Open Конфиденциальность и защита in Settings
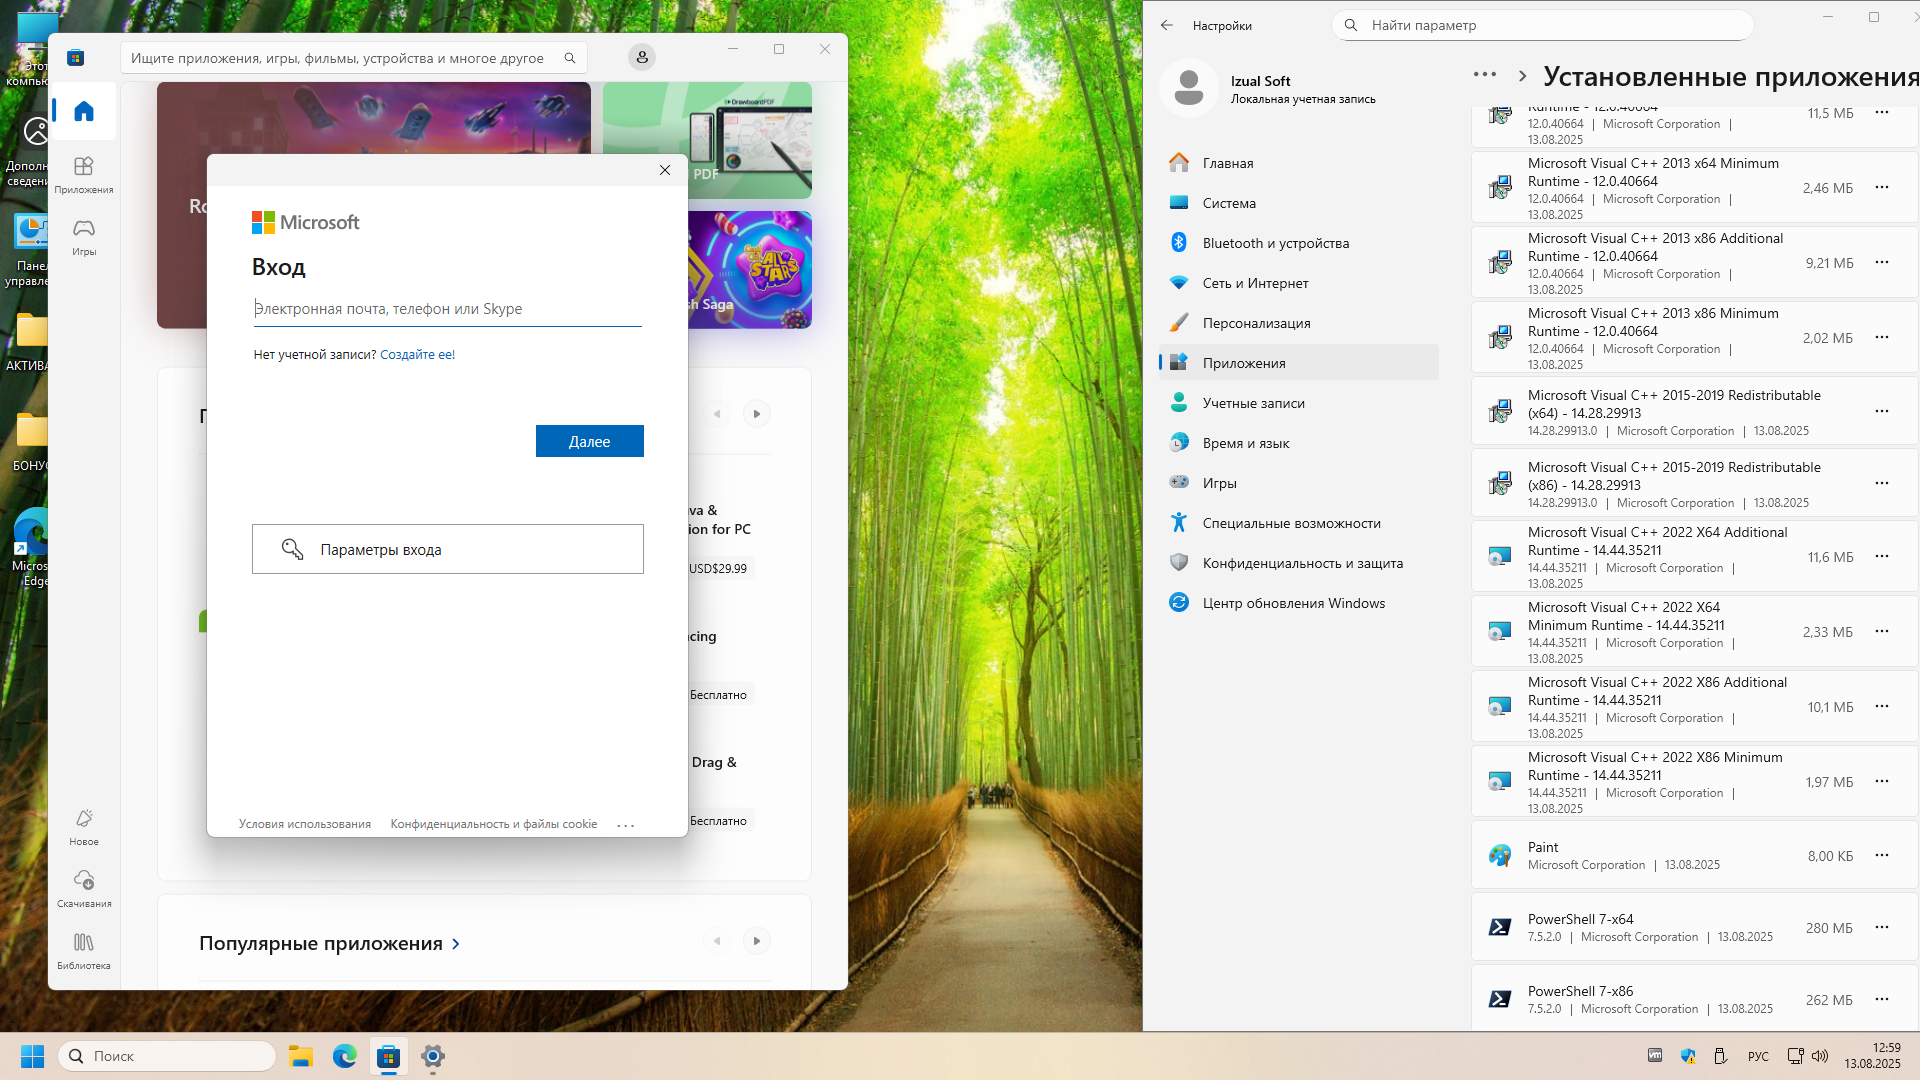The width and height of the screenshot is (1920, 1080). point(1298,563)
